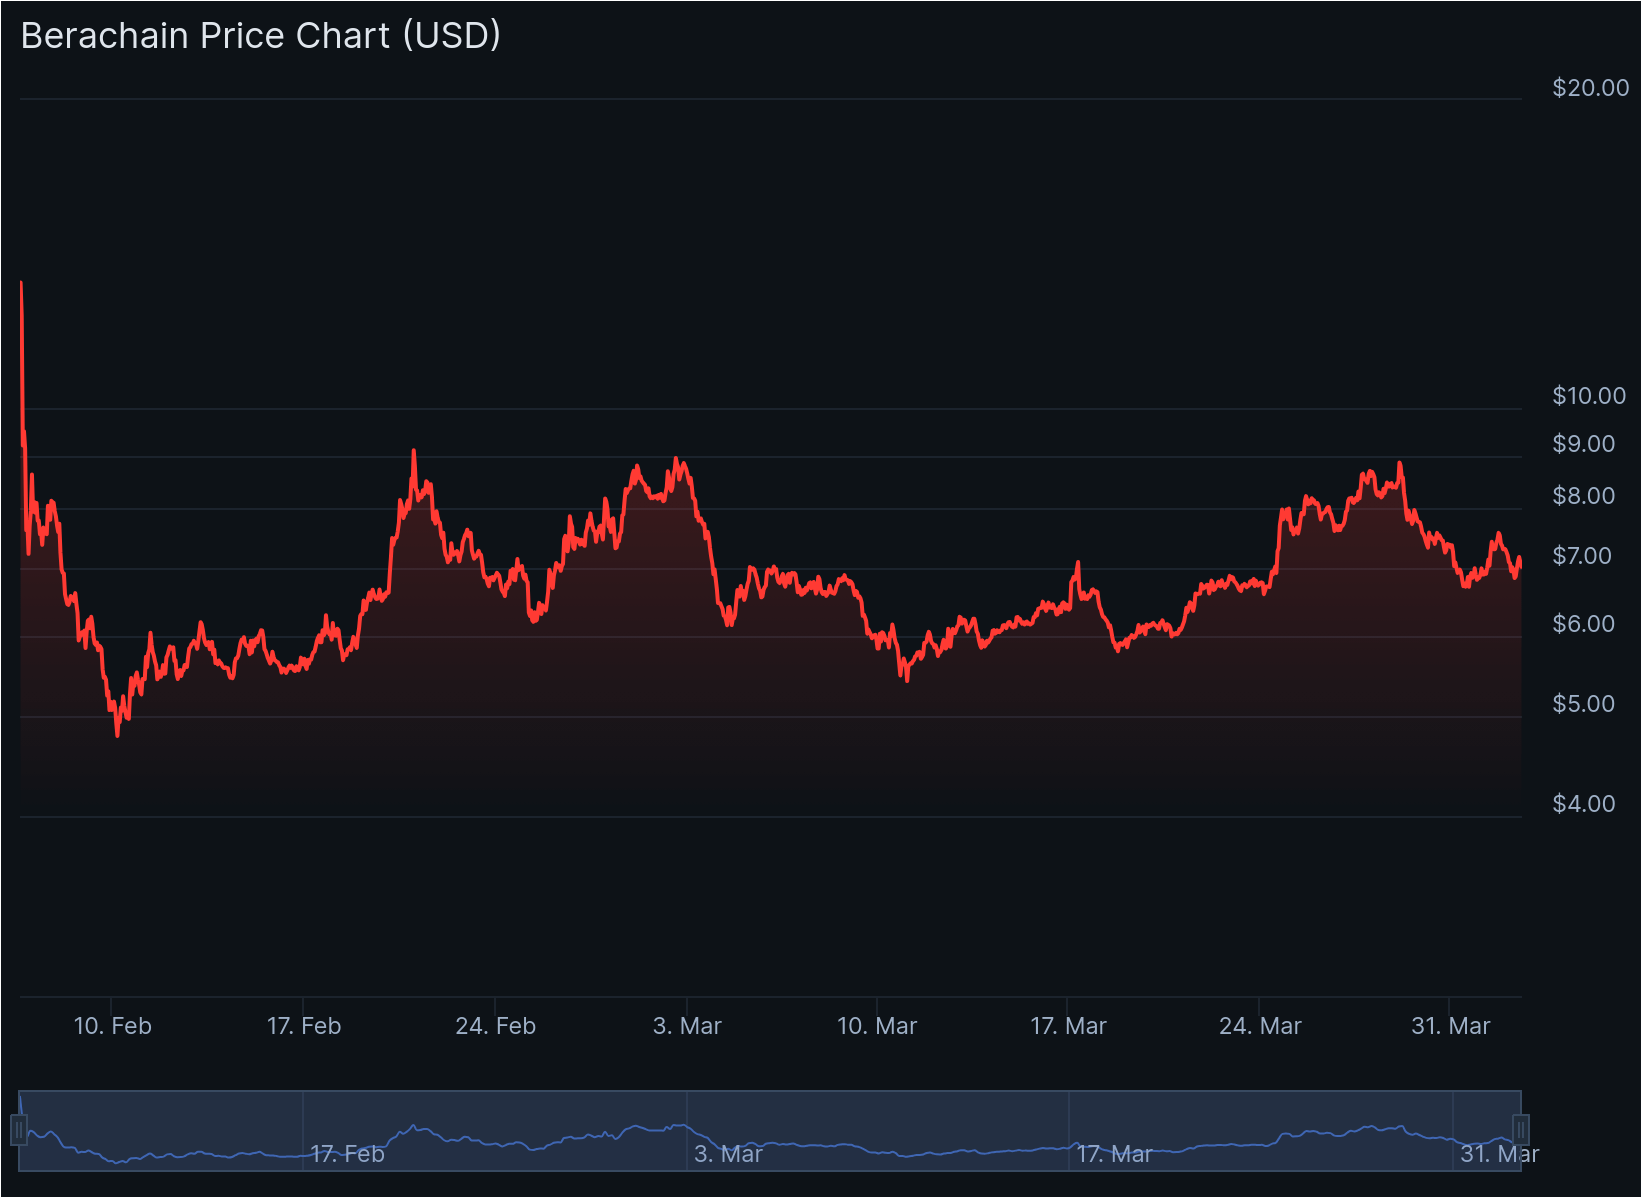Click 17. Mar inside the bottom navigator

tap(1114, 1154)
